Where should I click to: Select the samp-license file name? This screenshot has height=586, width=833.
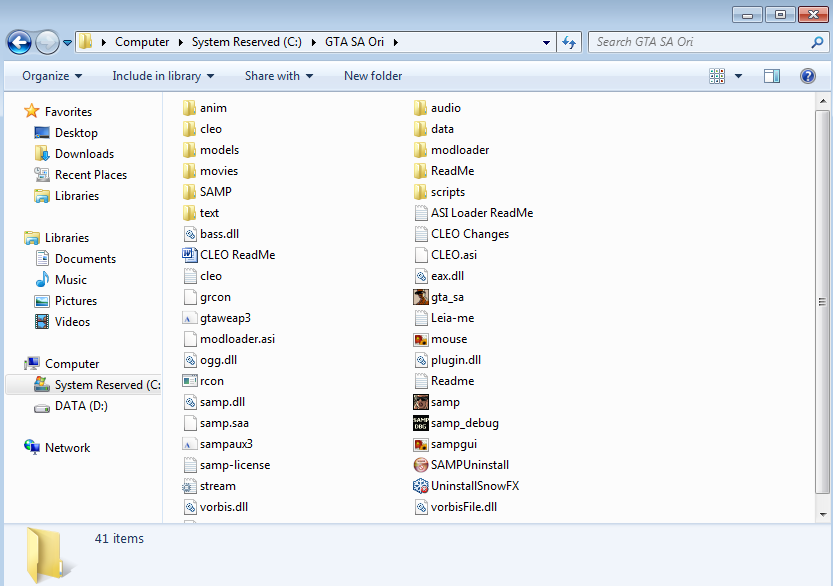coord(235,465)
